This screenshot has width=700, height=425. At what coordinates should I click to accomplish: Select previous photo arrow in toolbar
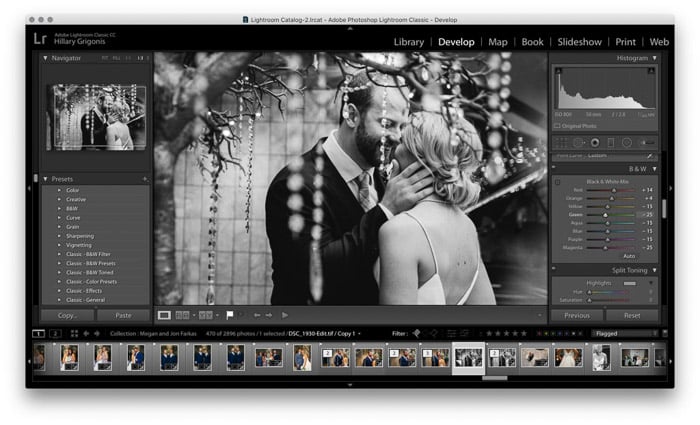coord(257,315)
